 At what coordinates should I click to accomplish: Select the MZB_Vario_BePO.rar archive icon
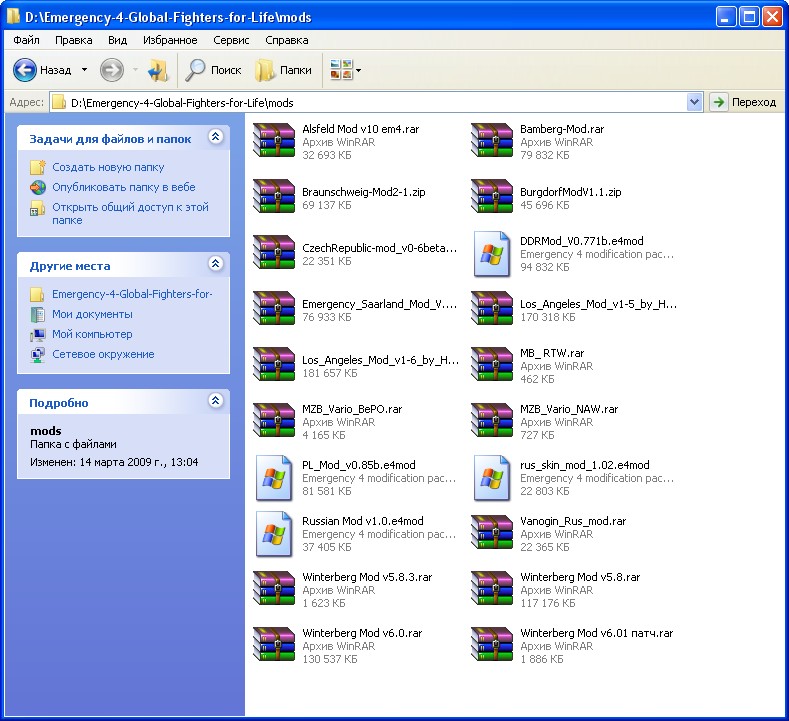pos(274,420)
